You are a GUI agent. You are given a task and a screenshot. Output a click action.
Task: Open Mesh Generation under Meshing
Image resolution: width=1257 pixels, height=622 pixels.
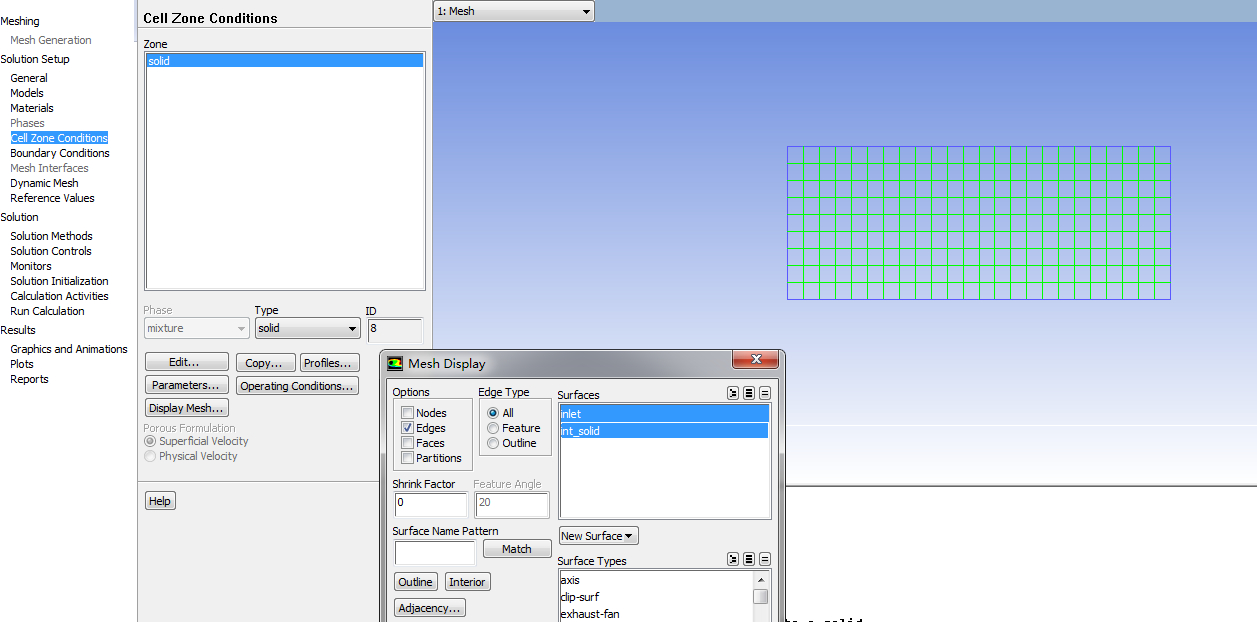(x=51, y=40)
